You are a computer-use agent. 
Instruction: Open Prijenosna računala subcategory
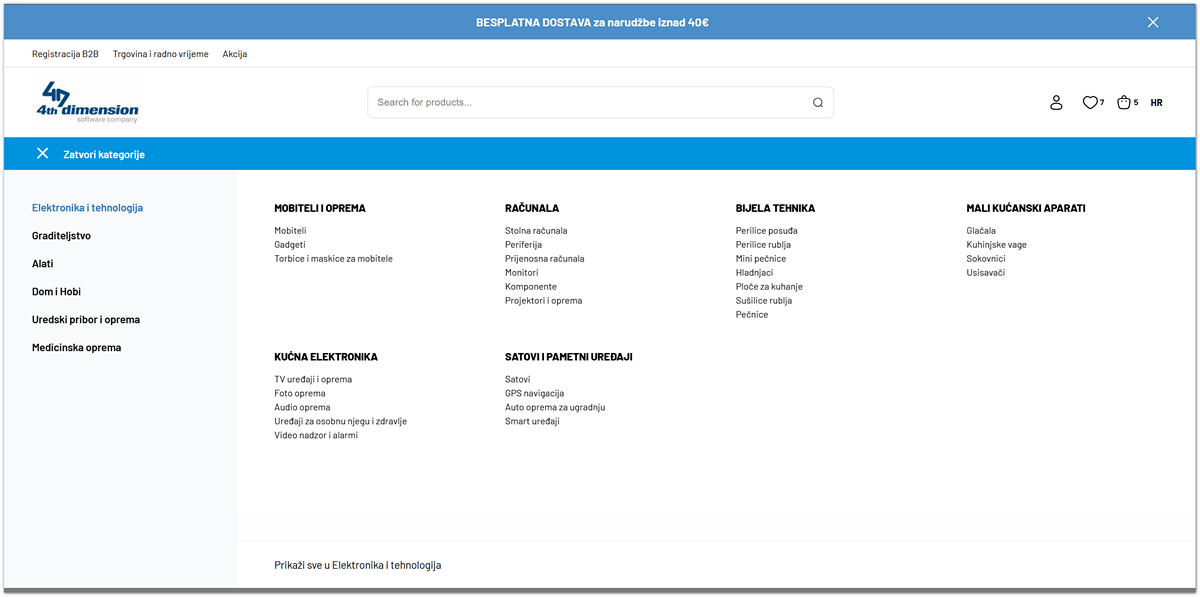coord(544,259)
